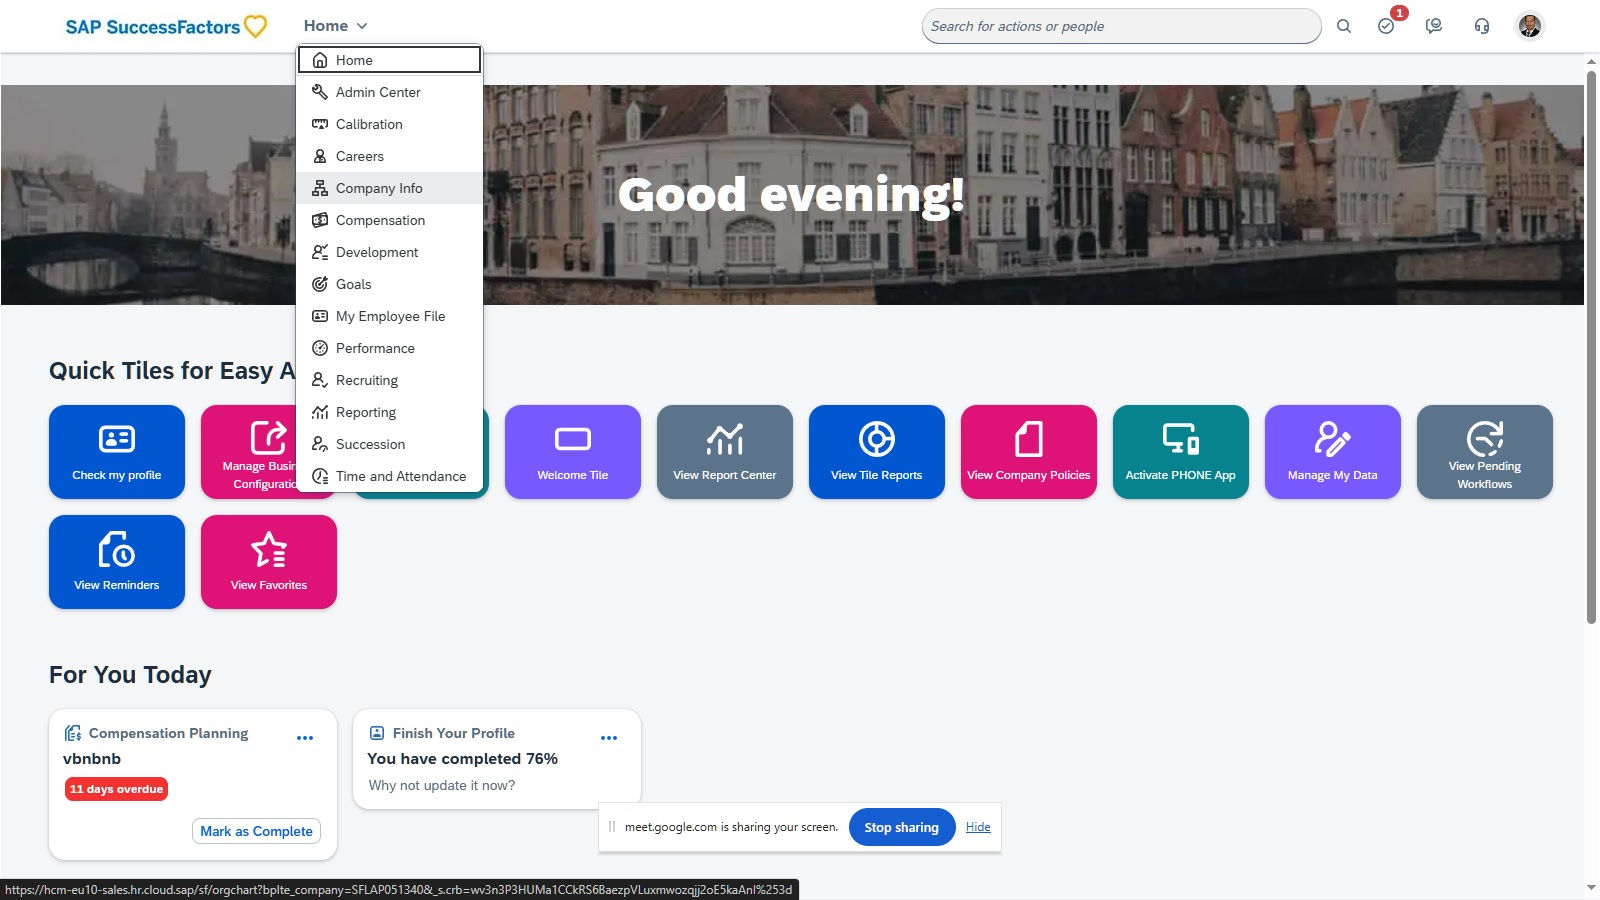The image size is (1600, 900).
Task: Click Mark as Complete button
Action: 256,831
